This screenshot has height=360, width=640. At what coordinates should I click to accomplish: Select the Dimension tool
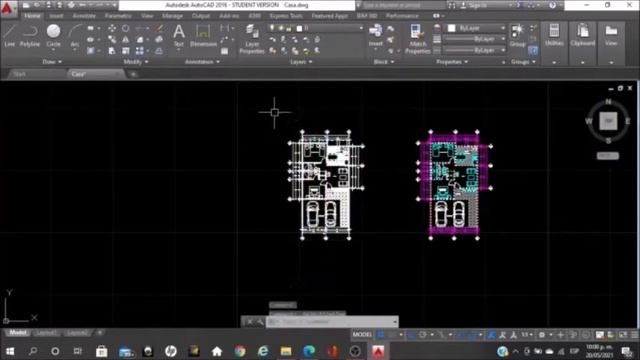(x=203, y=35)
